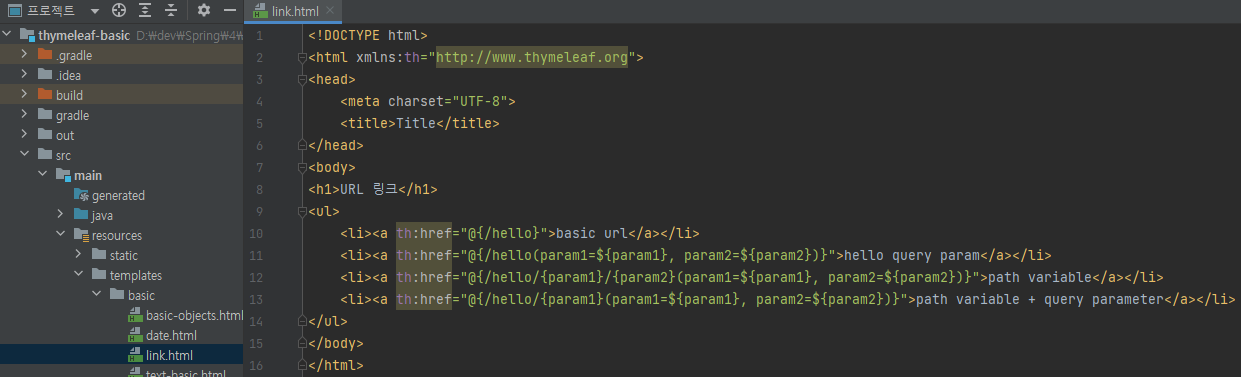
Task: Click the thymeleaf.org namespace URL
Action: pyautogui.click(x=532, y=57)
